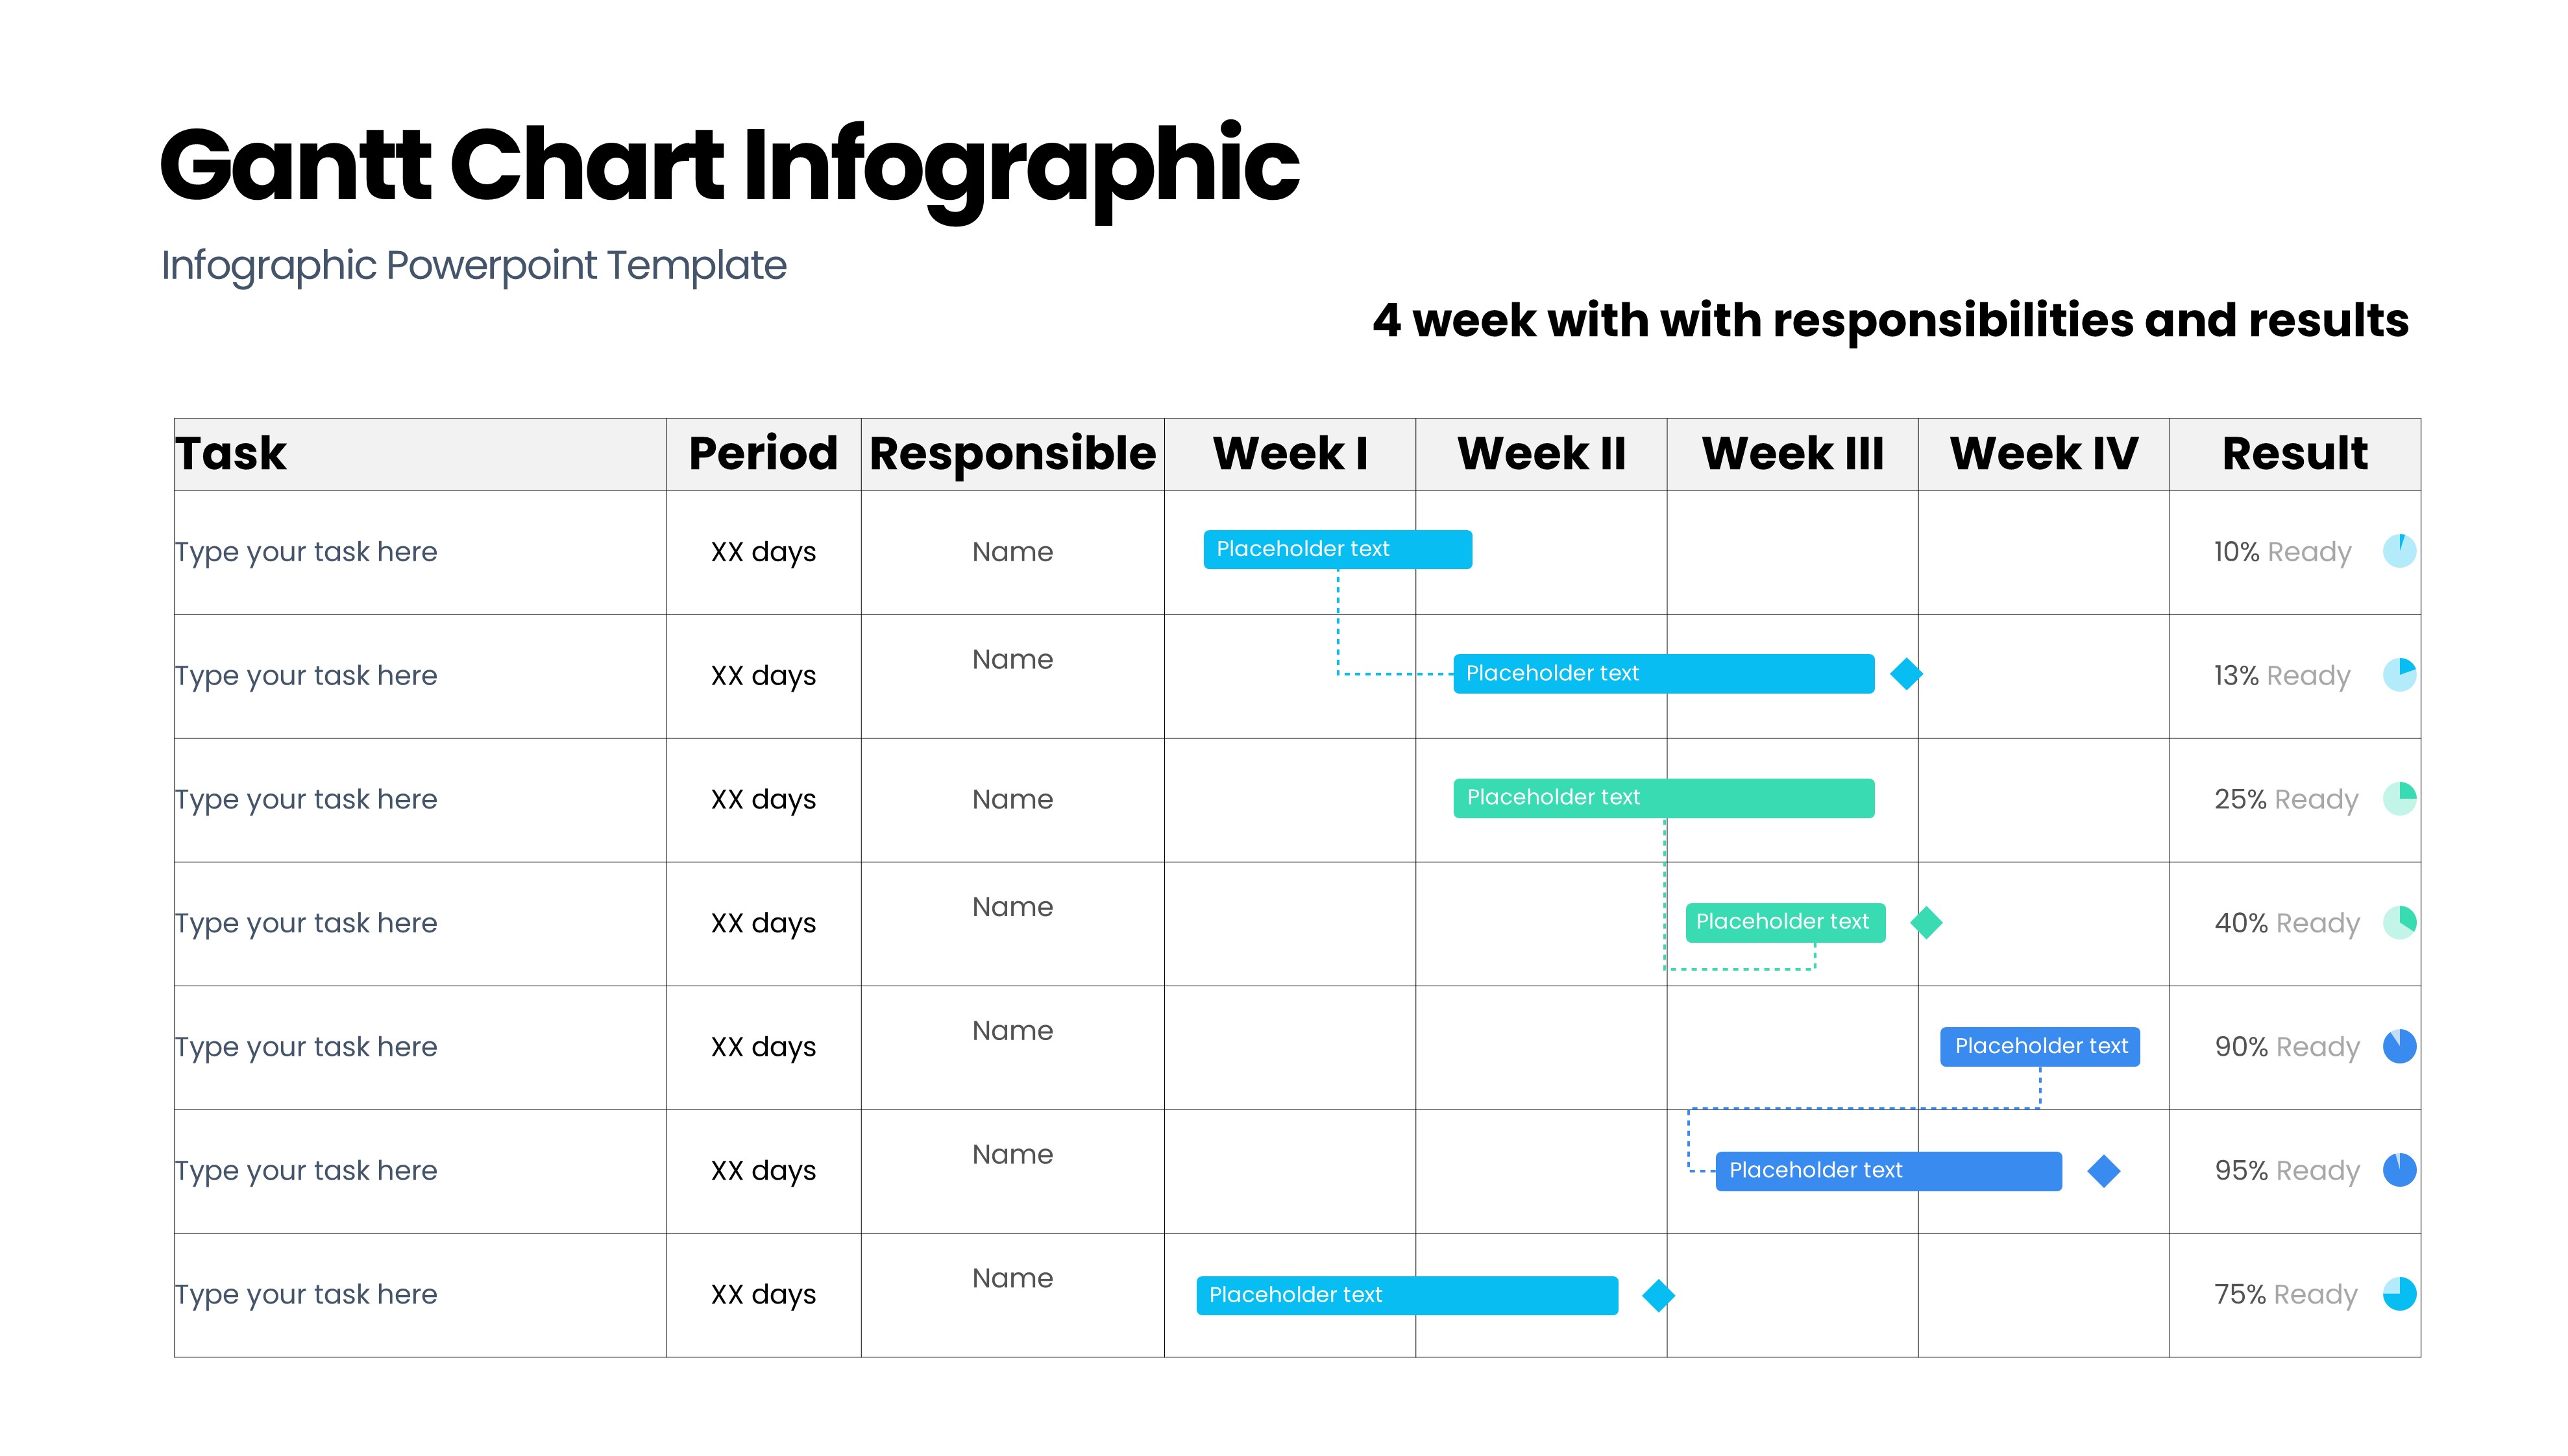Select the Infographic Powerpoint Template subtitle
2568x1456 pixels.
(x=474, y=266)
